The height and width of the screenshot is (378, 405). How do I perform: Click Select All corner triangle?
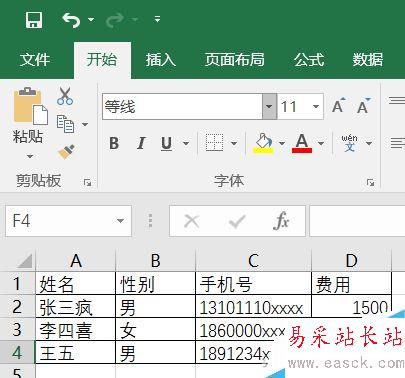coord(24,261)
